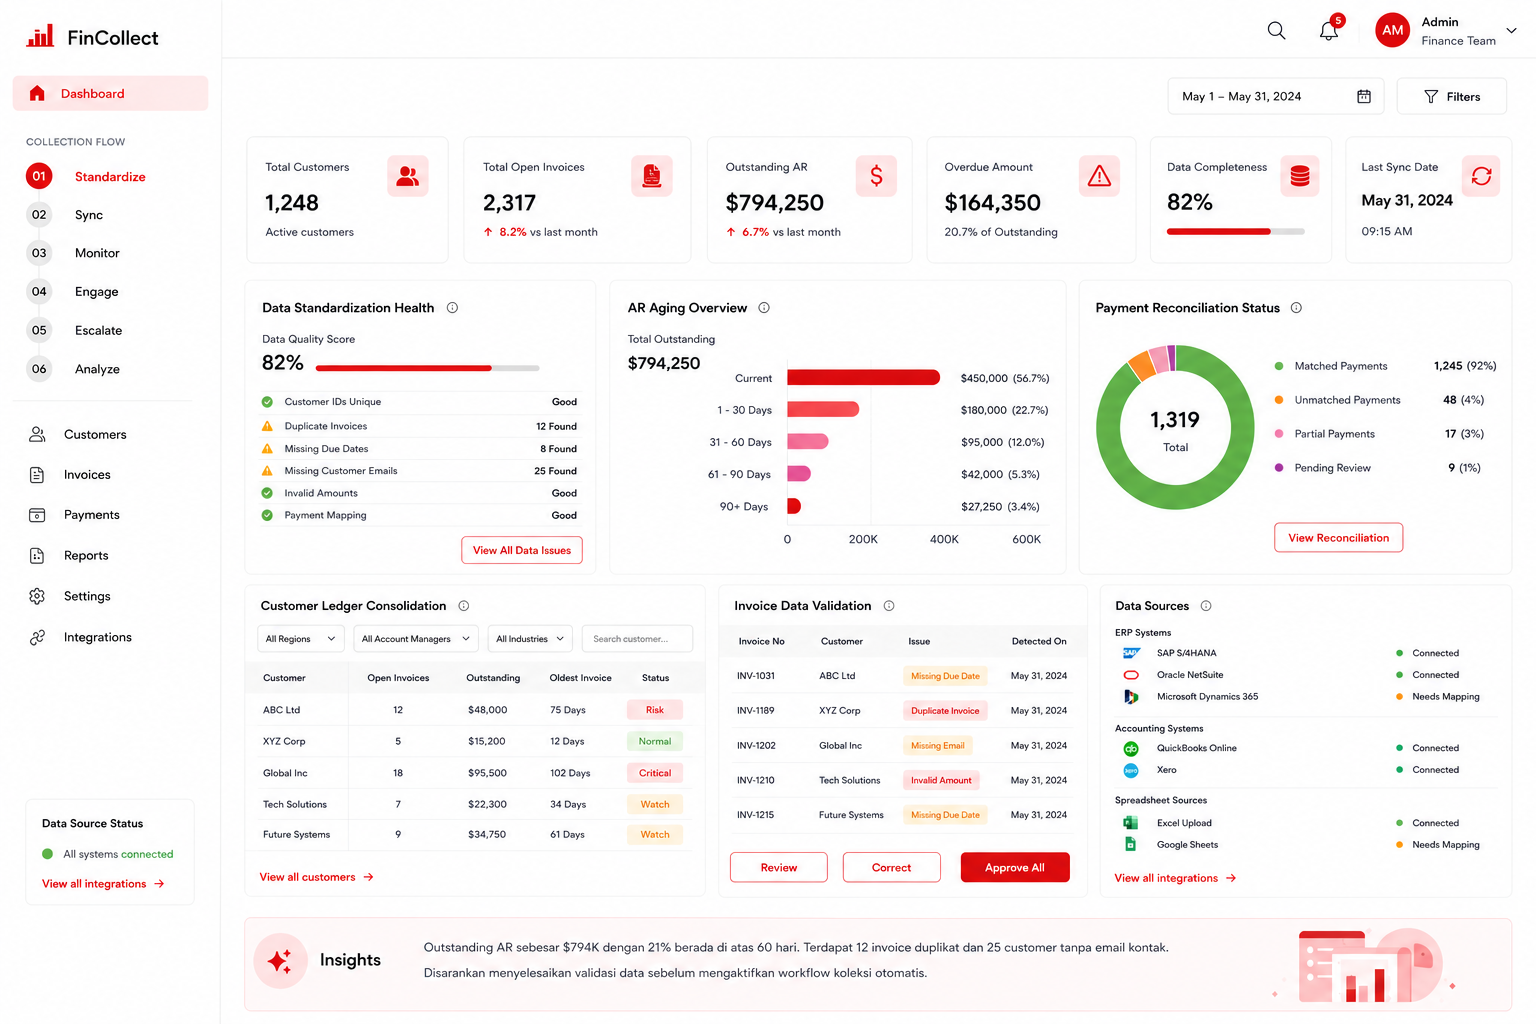Click the Total Customers people icon
Image resolution: width=1536 pixels, height=1024 pixels.
pos(408,176)
